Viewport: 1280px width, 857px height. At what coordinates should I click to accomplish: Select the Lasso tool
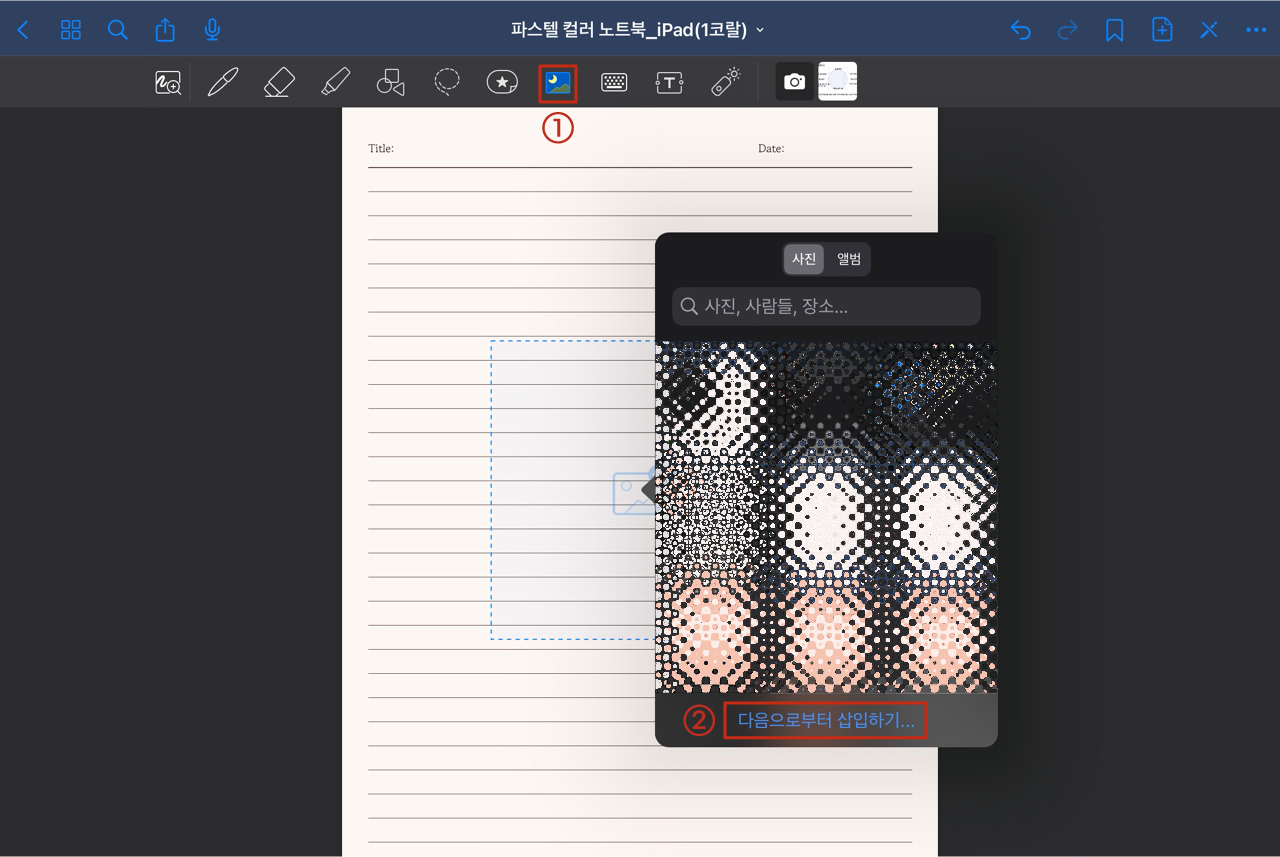pos(447,82)
